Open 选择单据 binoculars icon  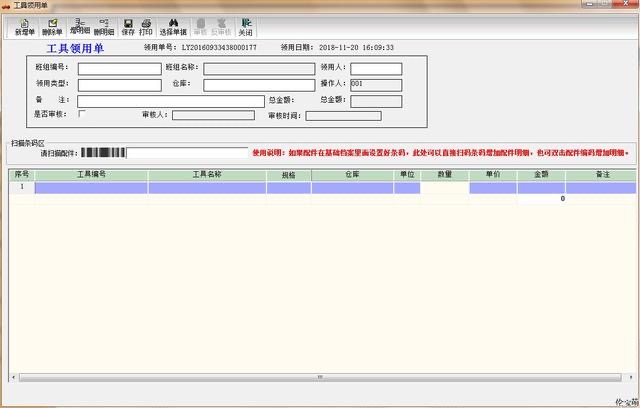[x=173, y=26]
